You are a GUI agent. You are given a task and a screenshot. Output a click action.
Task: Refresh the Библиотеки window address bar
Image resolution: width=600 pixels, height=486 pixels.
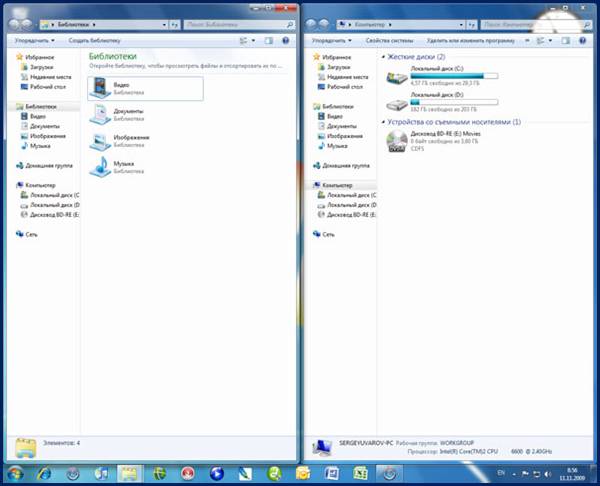tap(174, 24)
